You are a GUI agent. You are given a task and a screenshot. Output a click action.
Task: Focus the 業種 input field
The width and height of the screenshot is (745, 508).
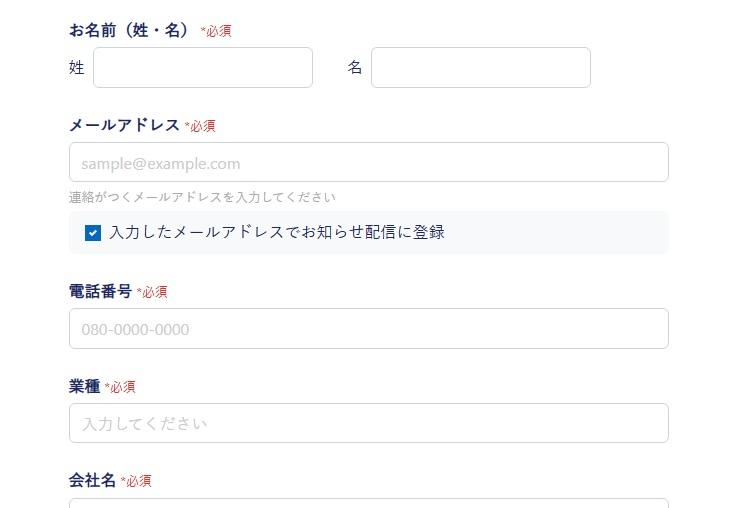(x=368, y=423)
